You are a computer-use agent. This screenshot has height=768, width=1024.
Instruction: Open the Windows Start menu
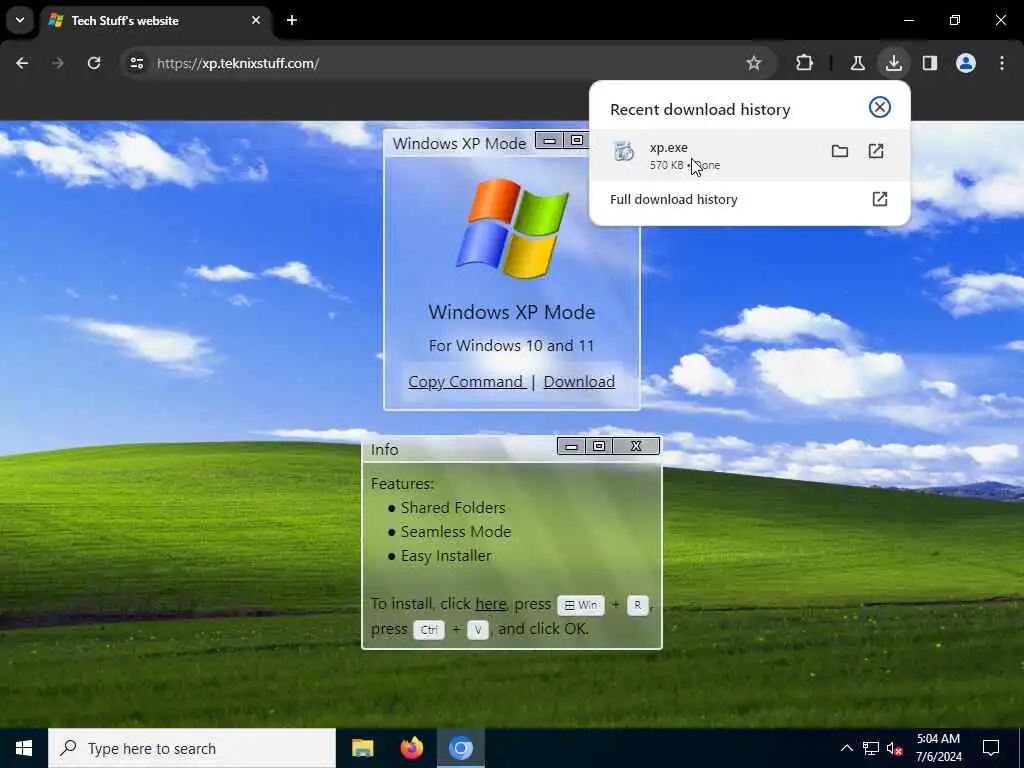24,748
